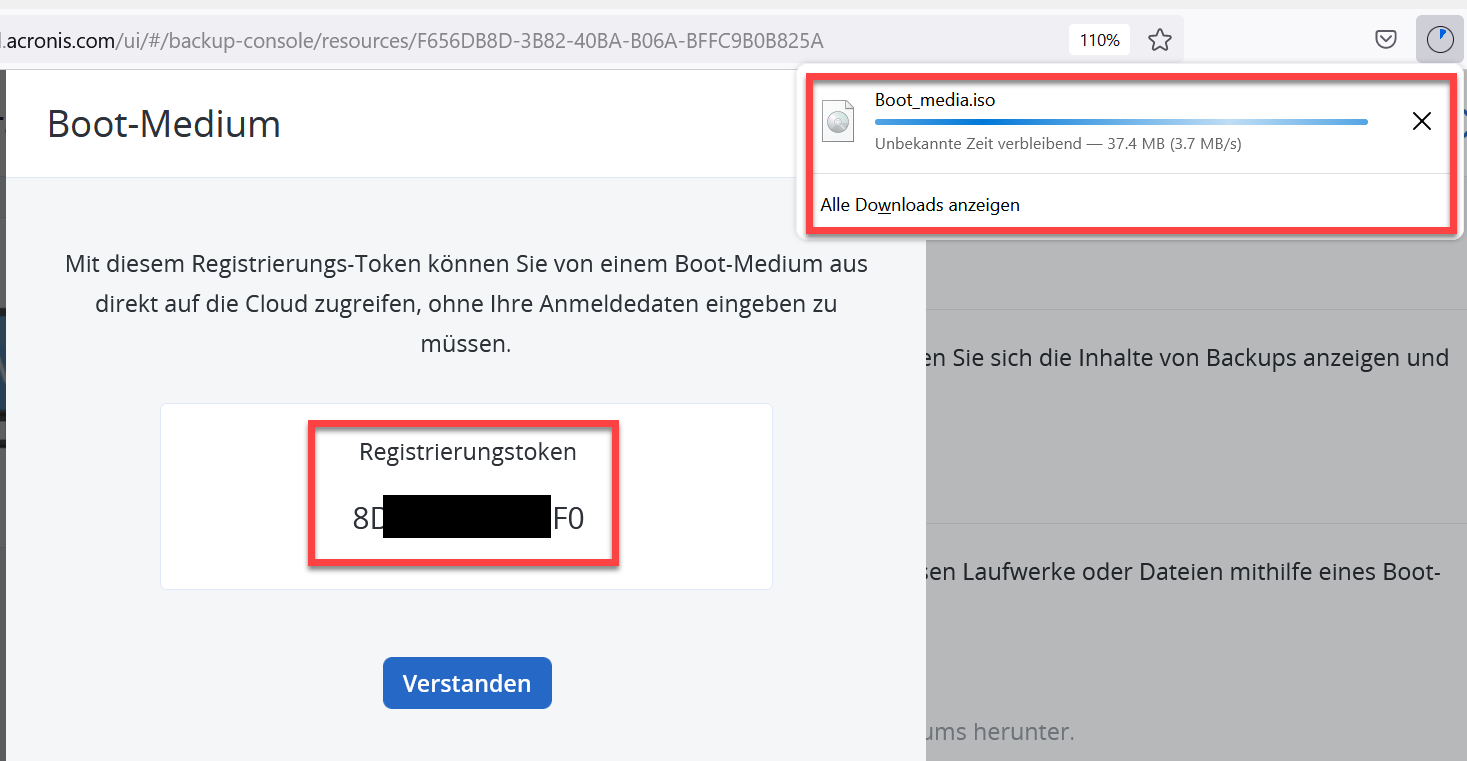Viewport: 1467px width, 761px height.
Task: Click the download progress bar
Action: (x=1120, y=122)
